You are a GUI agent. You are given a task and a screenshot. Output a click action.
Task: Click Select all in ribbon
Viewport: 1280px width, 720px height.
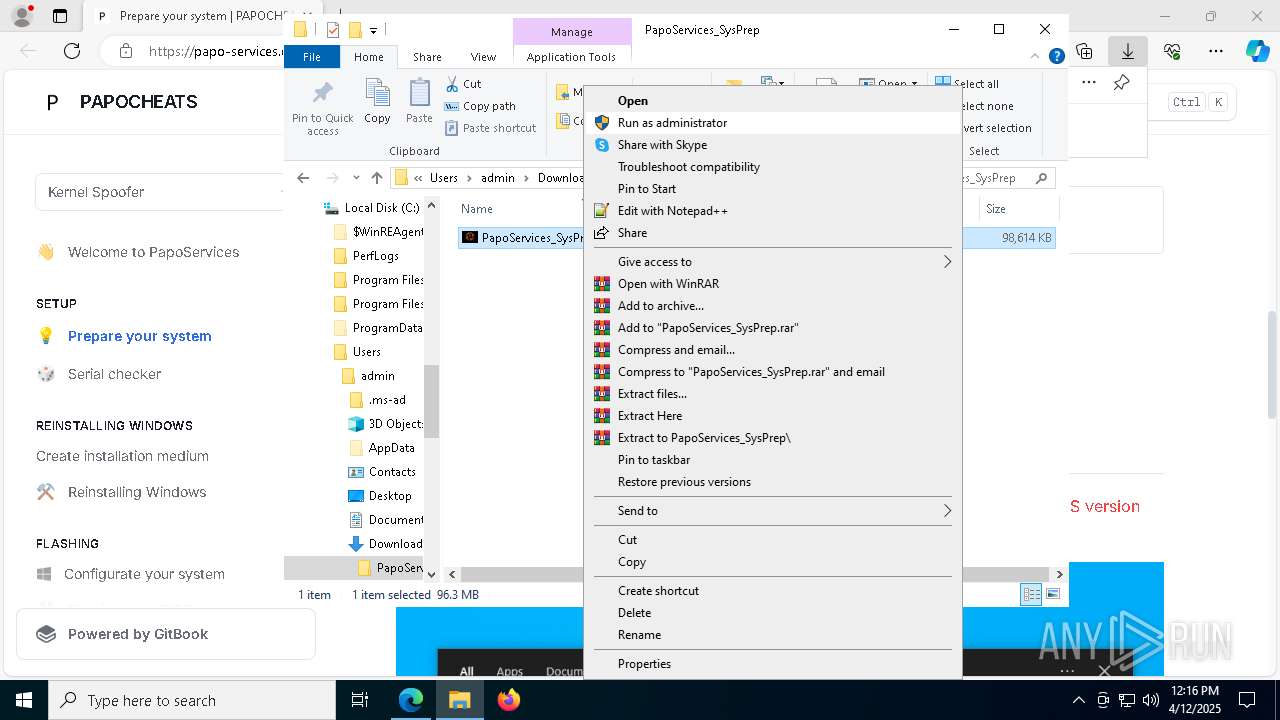(968, 84)
